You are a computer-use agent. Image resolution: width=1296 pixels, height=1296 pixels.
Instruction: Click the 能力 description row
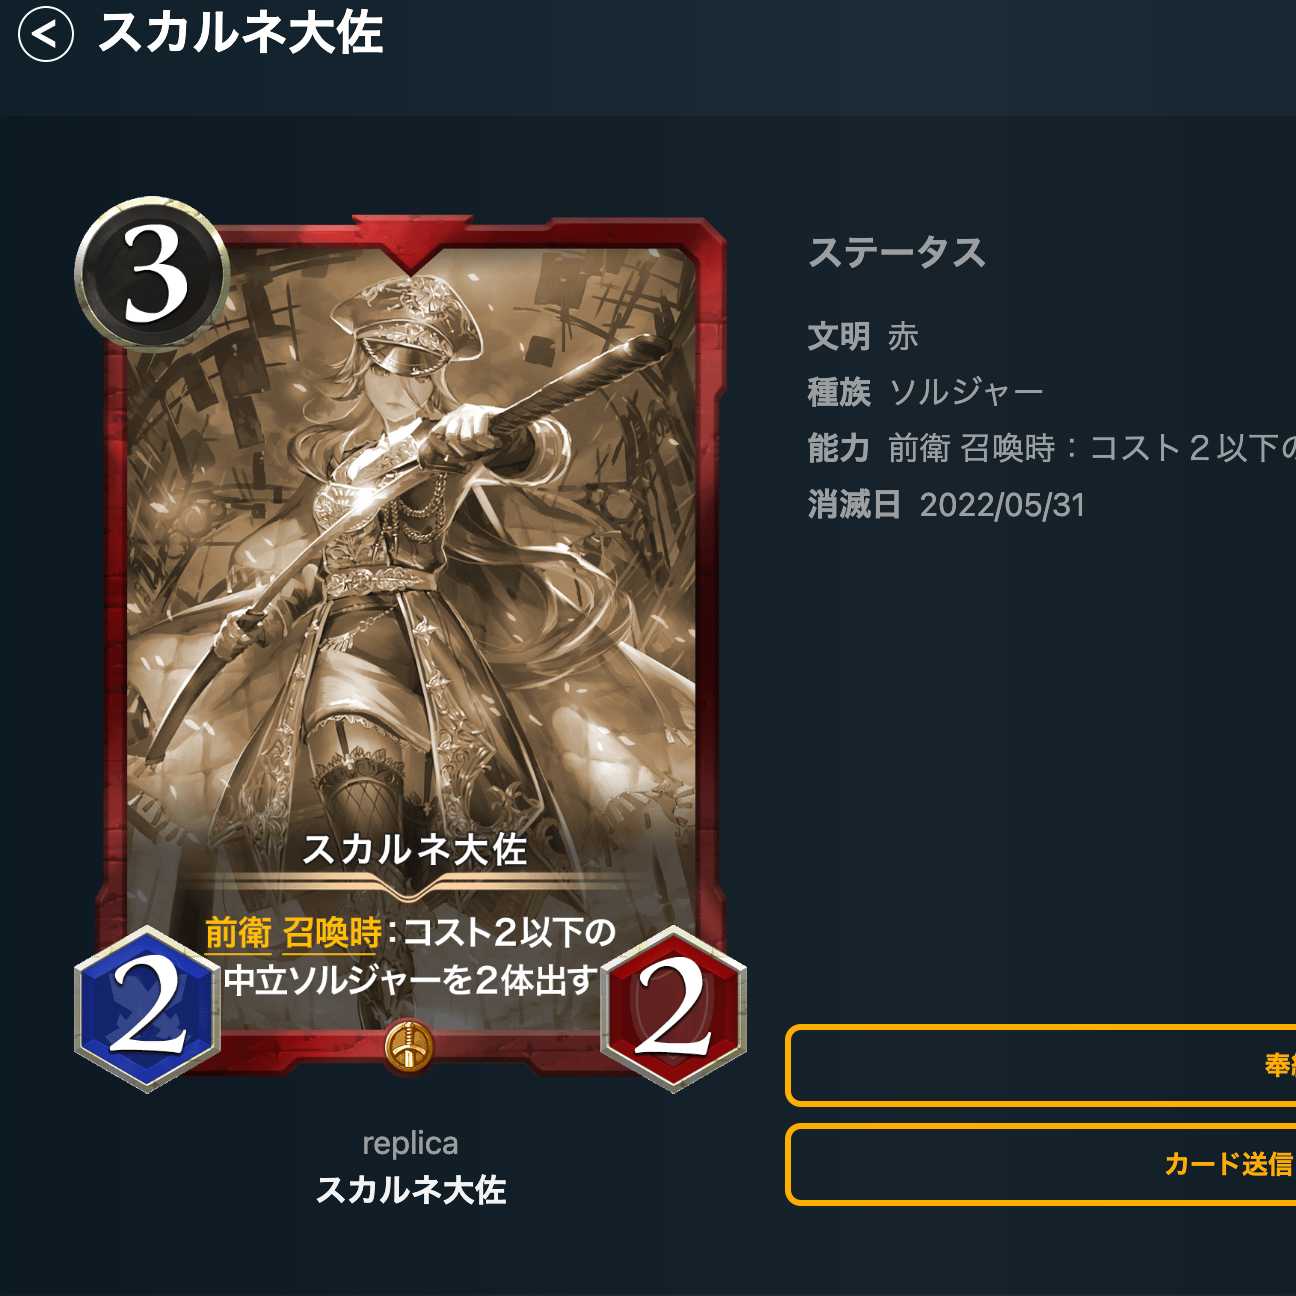[x=1052, y=448]
